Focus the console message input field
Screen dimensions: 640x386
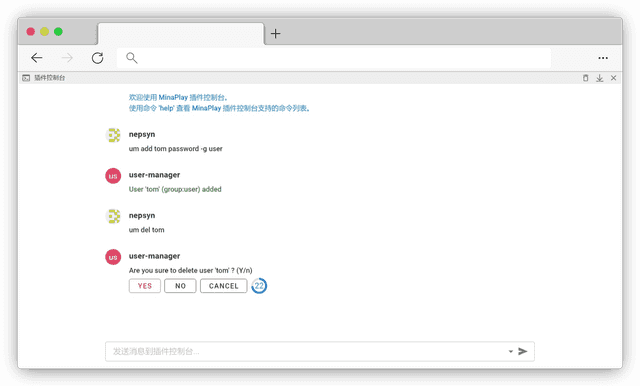(x=320, y=351)
